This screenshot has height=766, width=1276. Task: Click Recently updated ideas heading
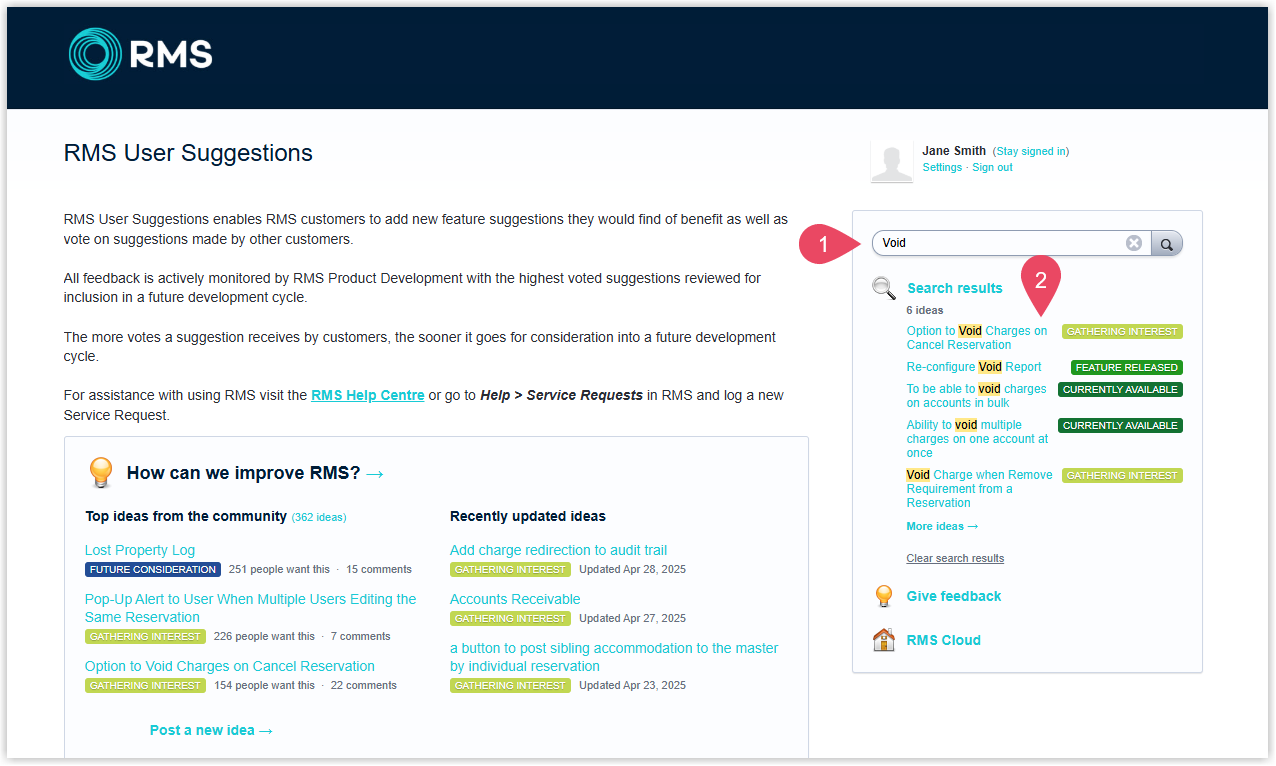(x=528, y=517)
